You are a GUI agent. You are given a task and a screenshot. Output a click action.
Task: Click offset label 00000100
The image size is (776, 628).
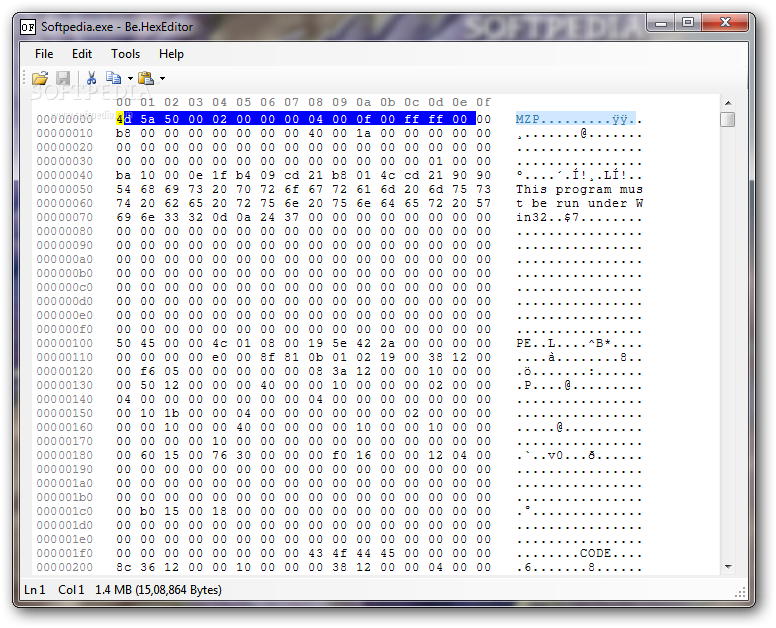point(65,343)
